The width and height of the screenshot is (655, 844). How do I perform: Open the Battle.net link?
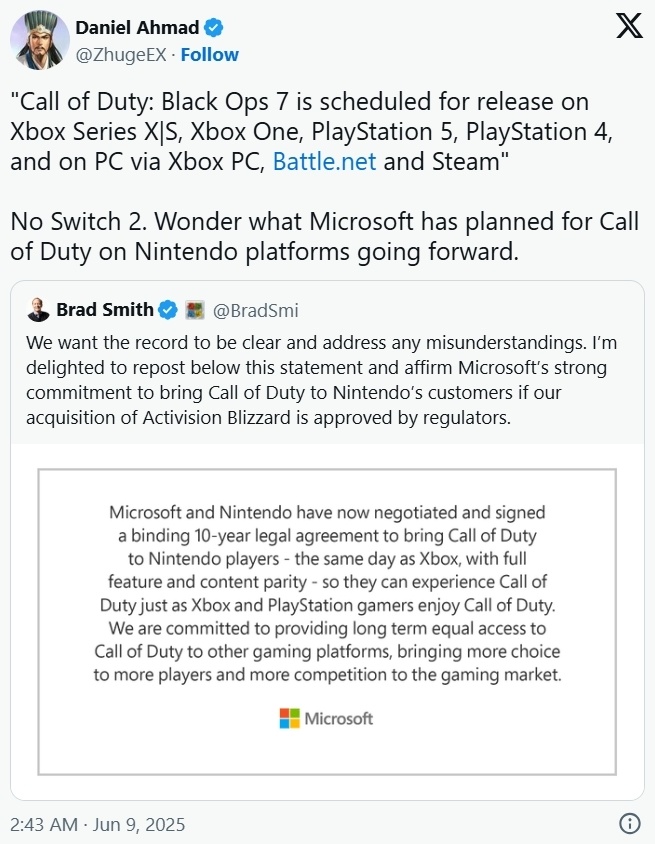click(325, 161)
